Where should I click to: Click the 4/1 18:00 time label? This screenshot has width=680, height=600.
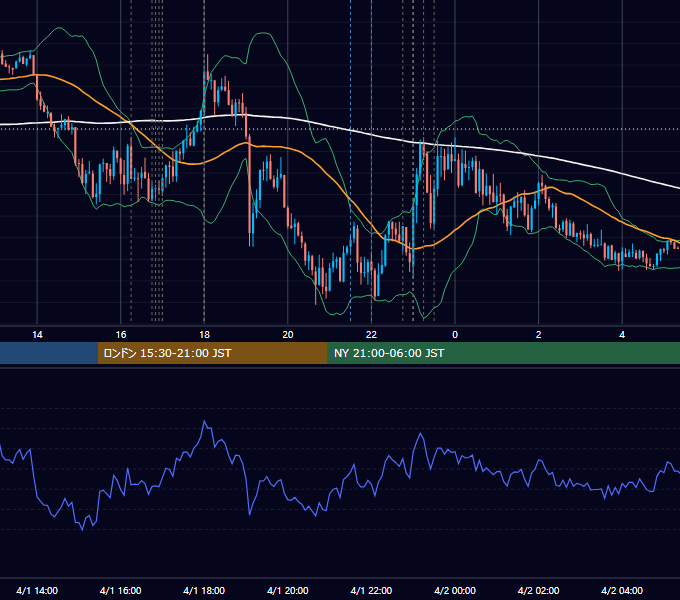coord(204,590)
